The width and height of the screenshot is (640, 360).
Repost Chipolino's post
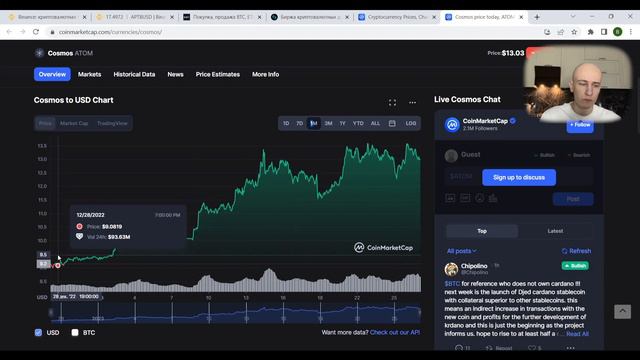point(499,348)
